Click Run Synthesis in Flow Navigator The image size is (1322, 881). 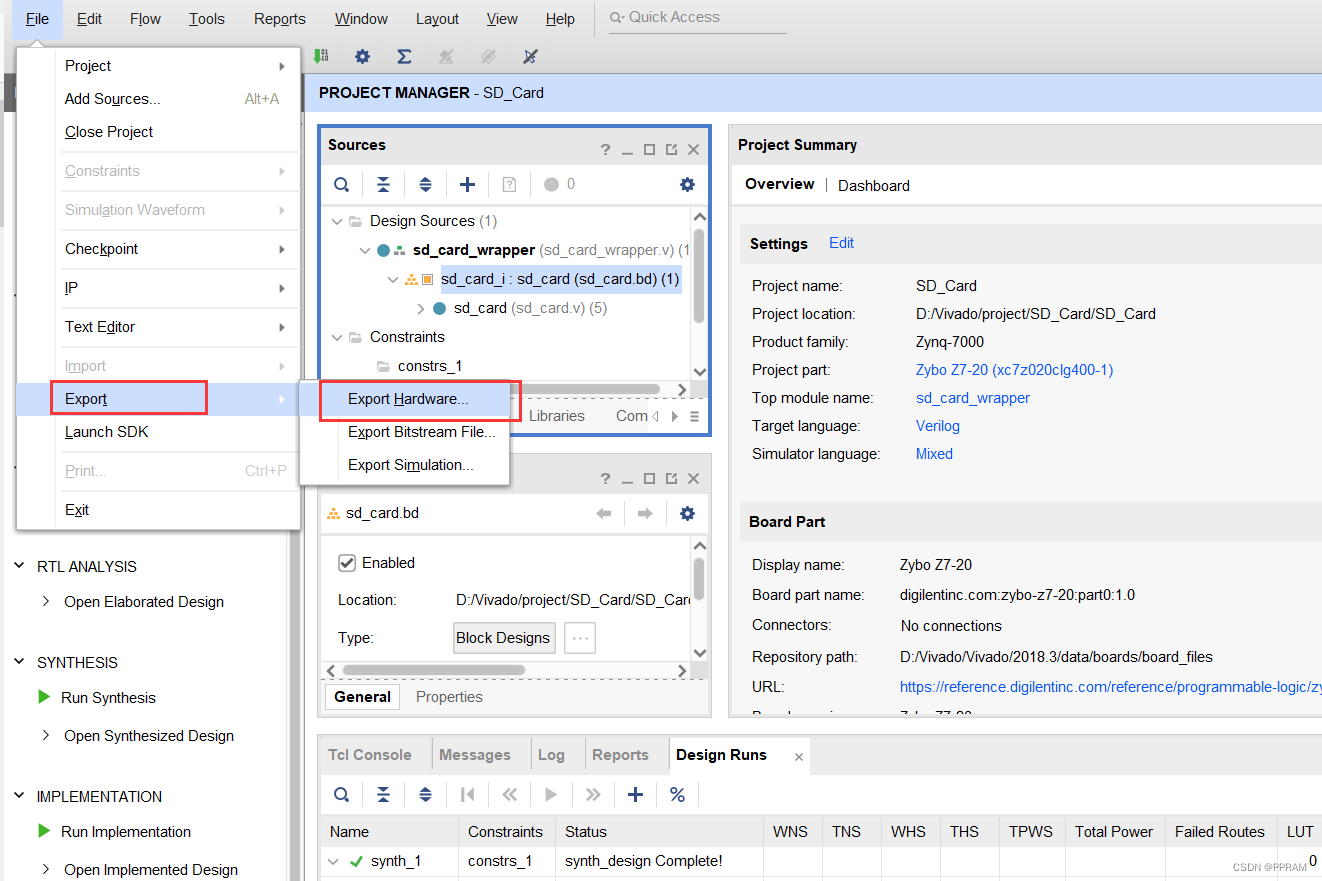pyautogui.click(x=108, y=698)
